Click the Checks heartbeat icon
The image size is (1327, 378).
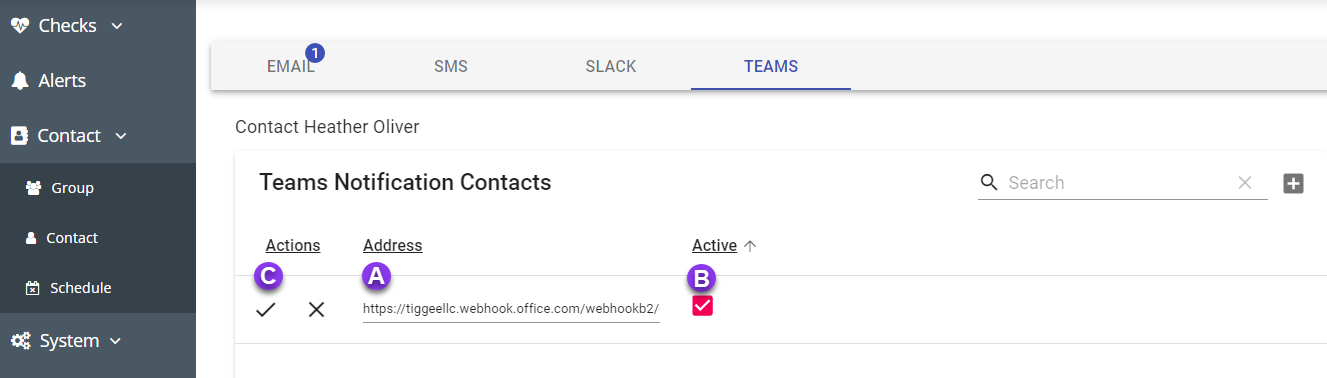[19, 25]
